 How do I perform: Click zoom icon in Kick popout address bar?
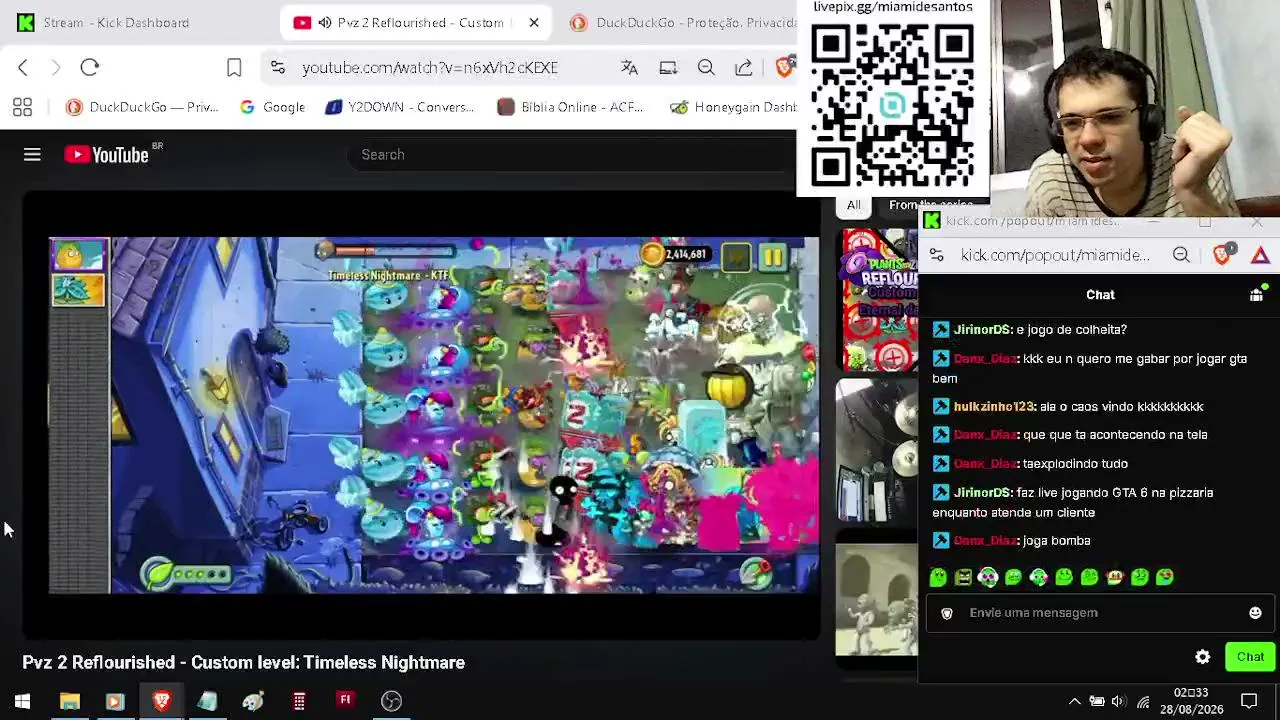coord(1181,255)
